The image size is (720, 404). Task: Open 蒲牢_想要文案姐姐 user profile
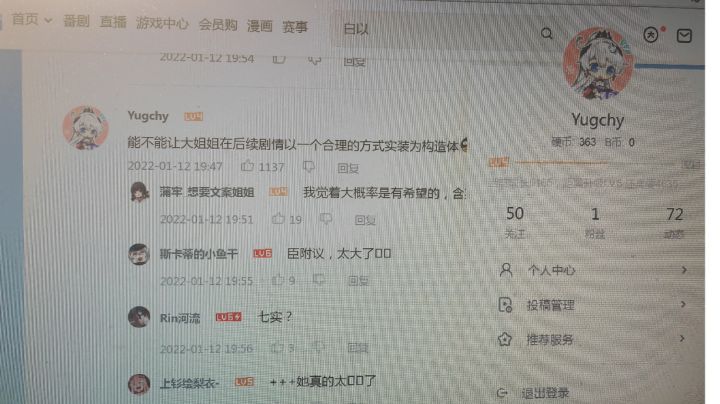pos(207,192)
